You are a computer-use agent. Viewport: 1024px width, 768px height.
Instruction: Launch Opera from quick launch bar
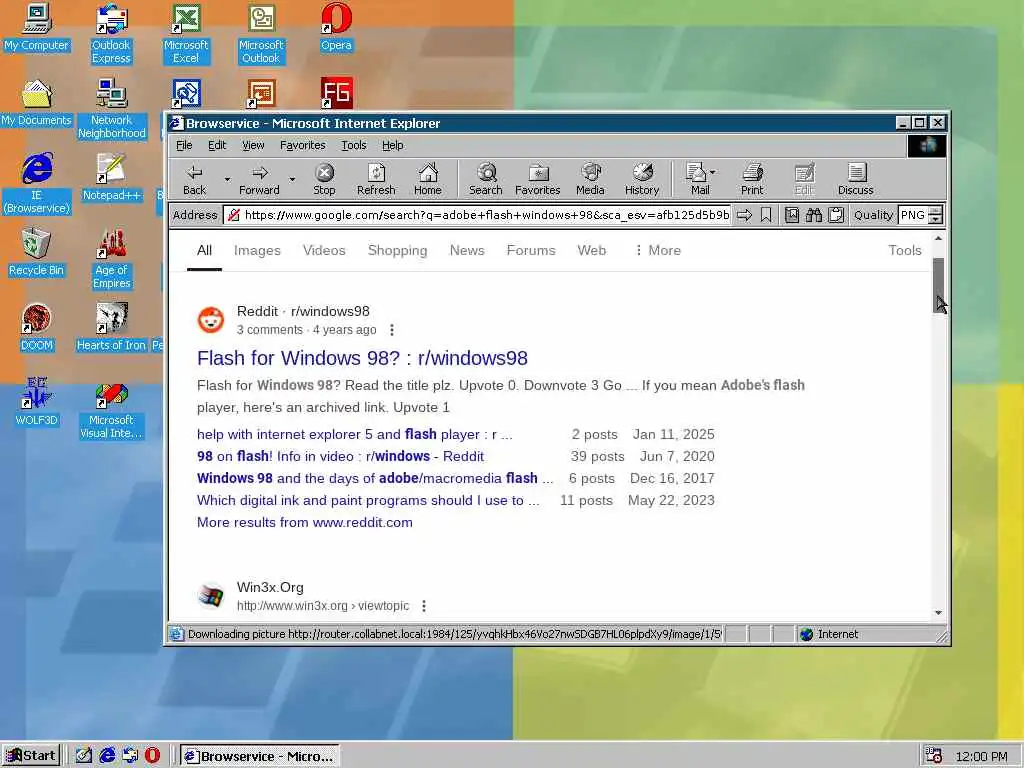pyautogui.click(x=152, y=755)
